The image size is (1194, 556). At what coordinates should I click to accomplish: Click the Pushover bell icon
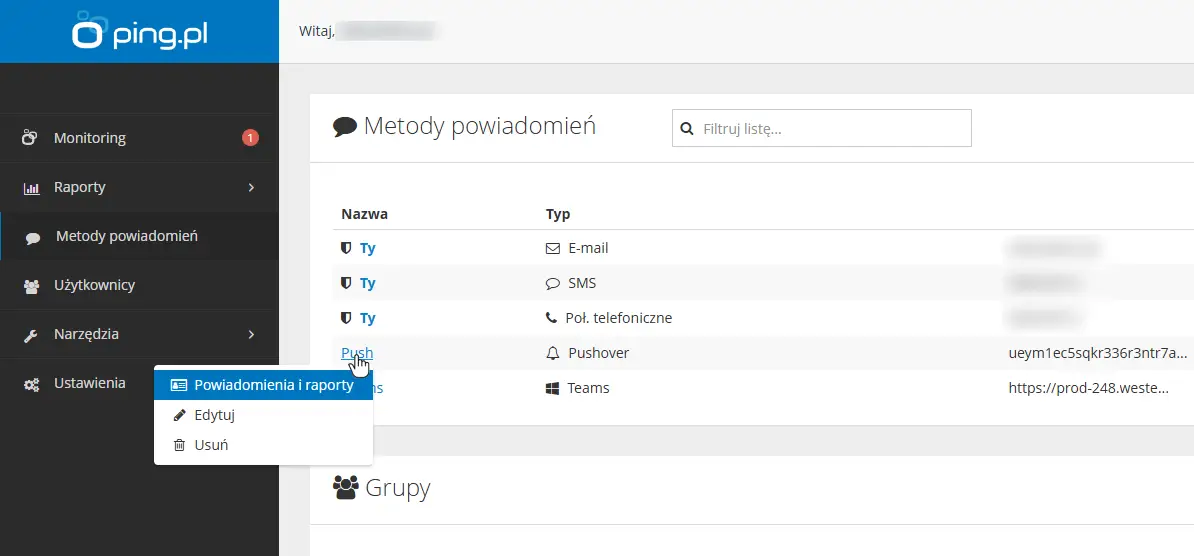coord(552,353)
